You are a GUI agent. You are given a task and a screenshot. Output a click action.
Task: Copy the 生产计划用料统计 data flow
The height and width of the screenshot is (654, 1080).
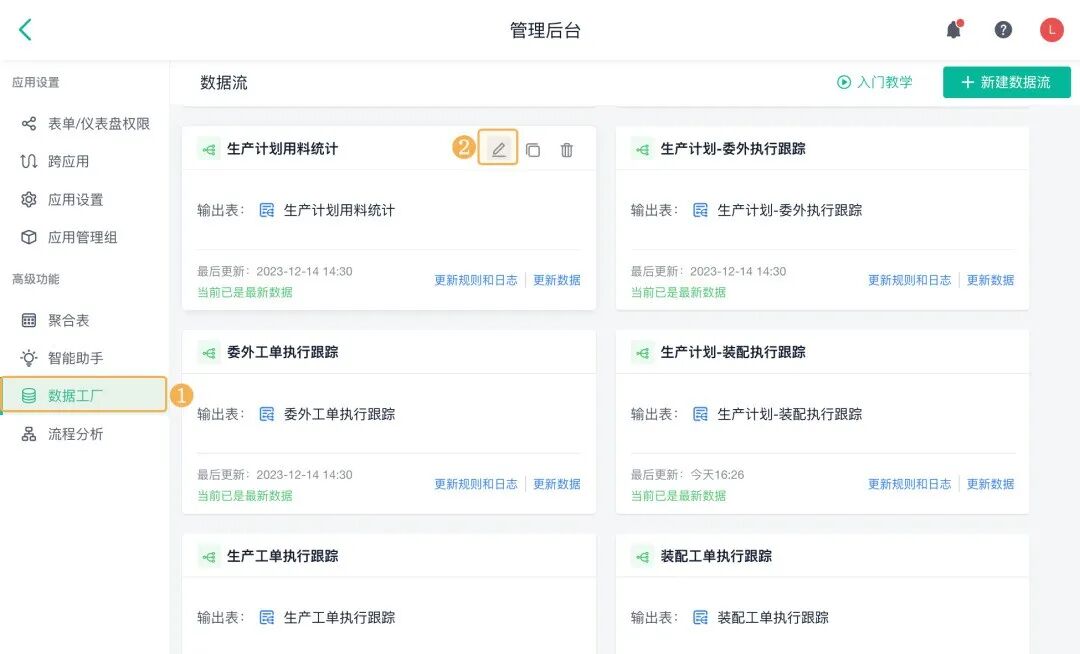tap(532, 149)
